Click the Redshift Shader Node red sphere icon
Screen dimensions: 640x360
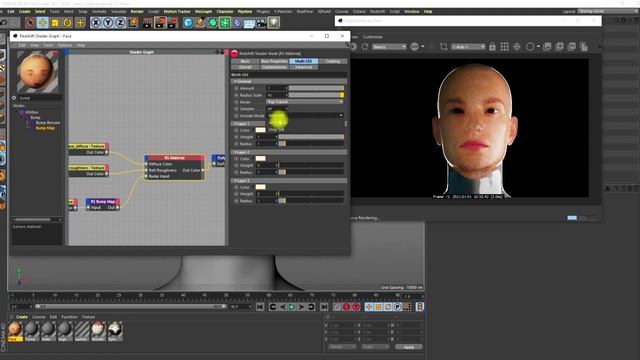[x=234, y=53]
